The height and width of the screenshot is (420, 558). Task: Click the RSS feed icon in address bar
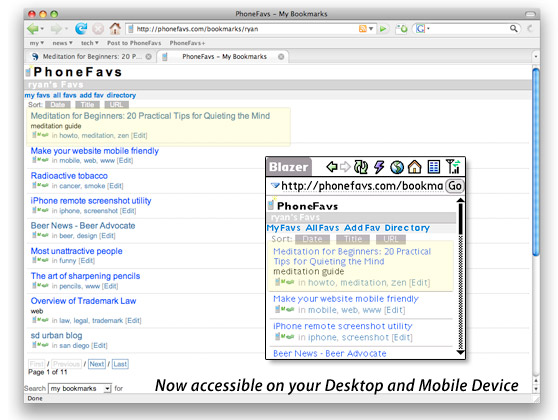[x=362, y=29]
